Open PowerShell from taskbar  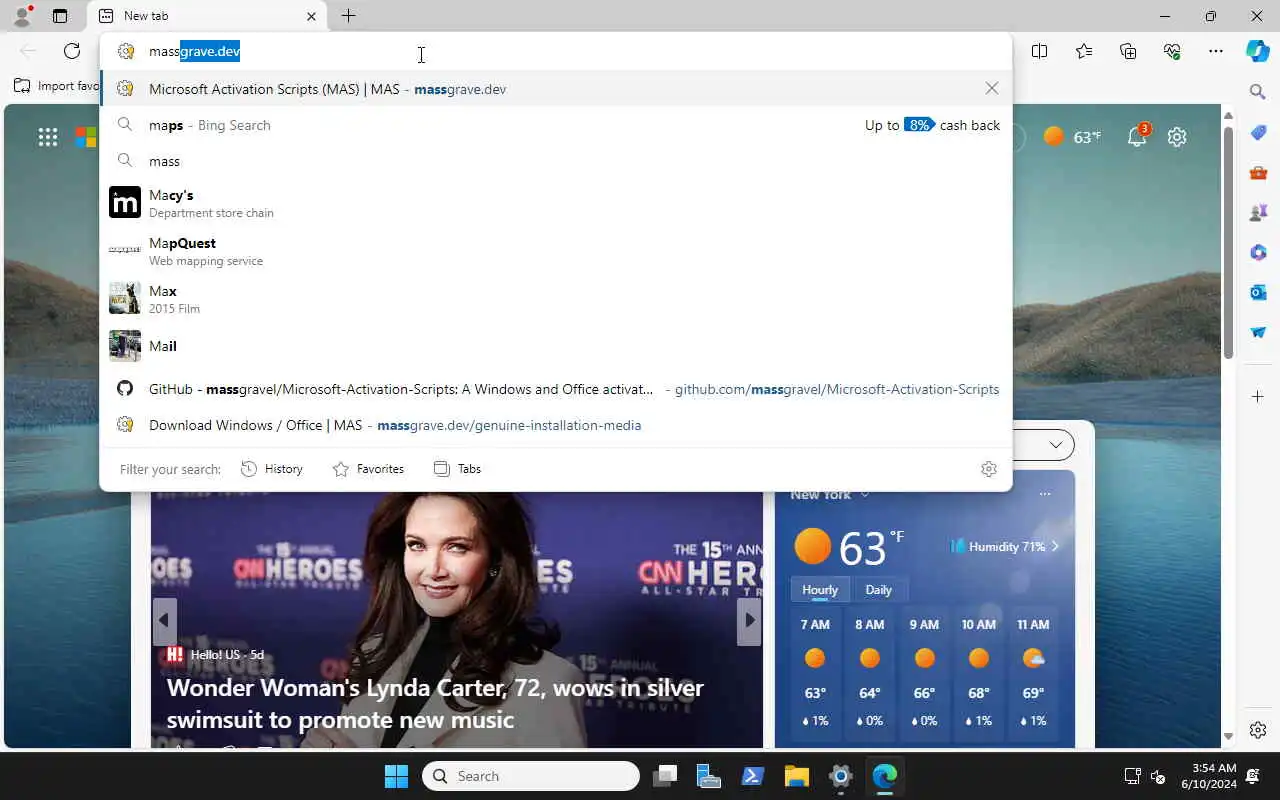(x=753, y=776)
